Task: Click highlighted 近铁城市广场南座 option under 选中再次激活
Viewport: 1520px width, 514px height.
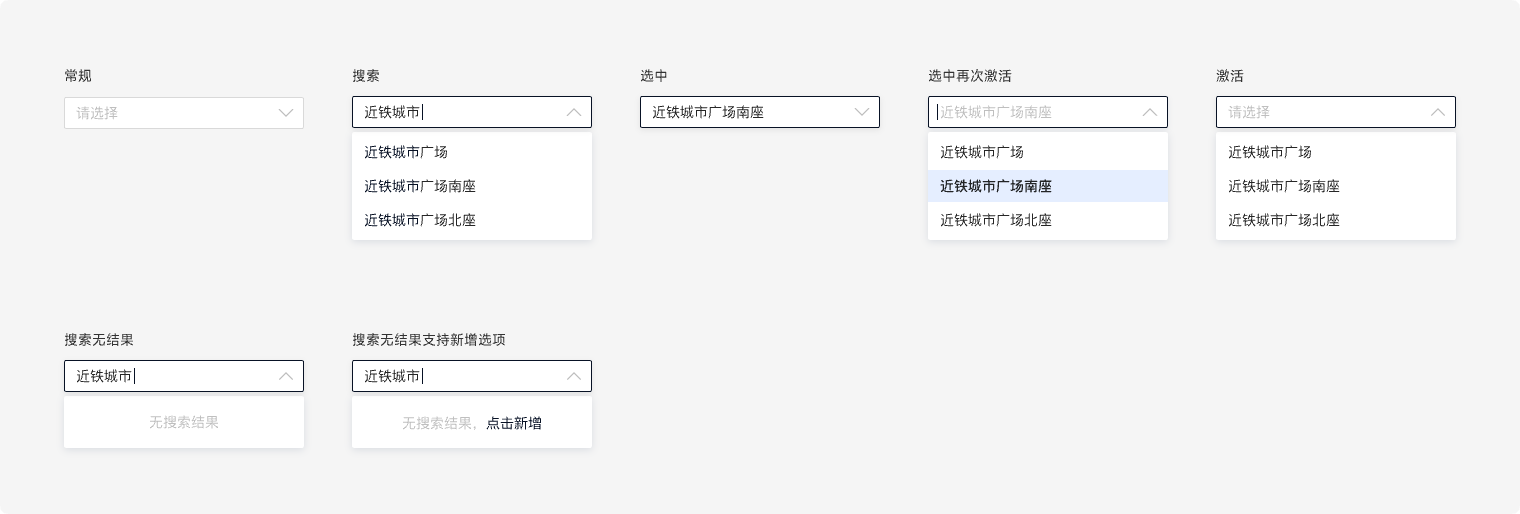Action: (996, 186)
